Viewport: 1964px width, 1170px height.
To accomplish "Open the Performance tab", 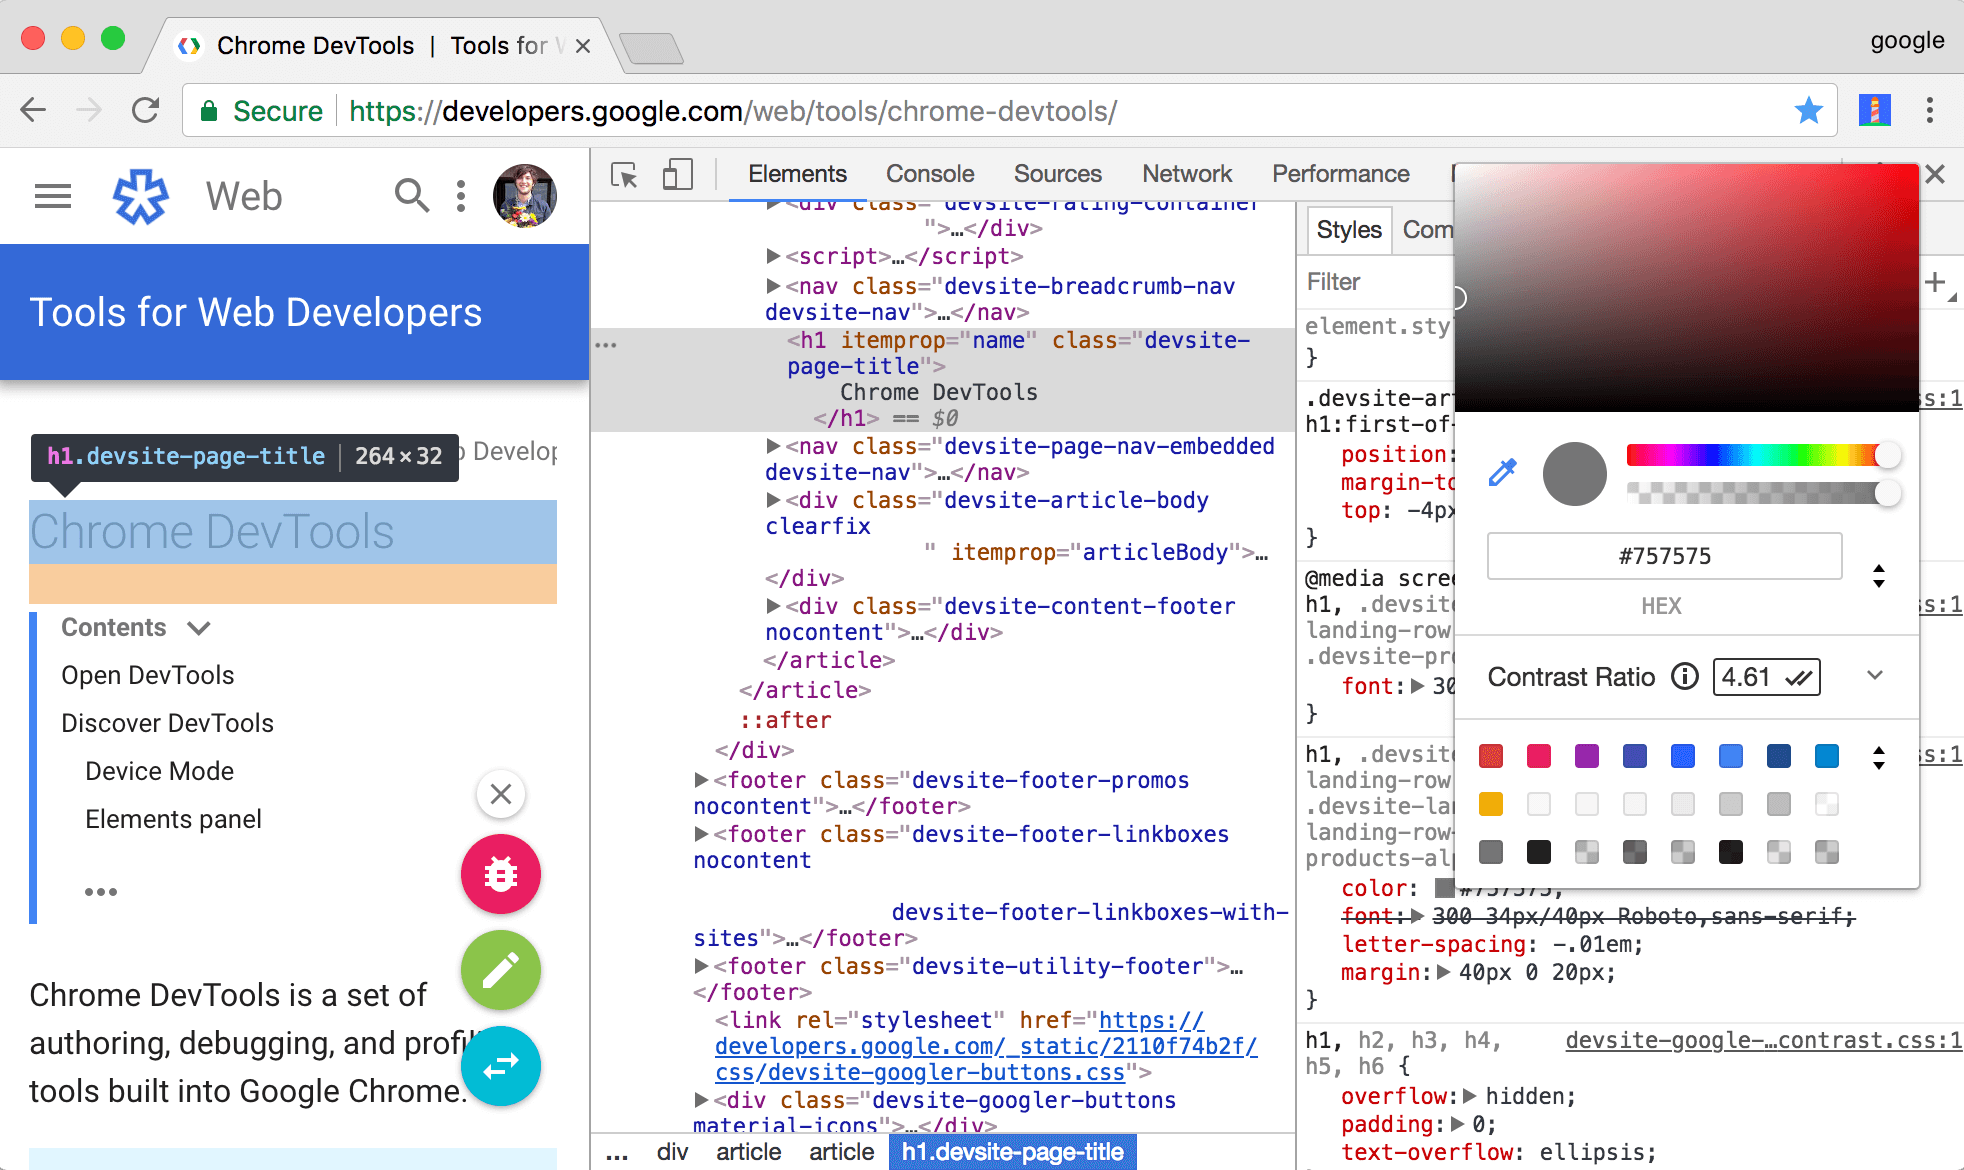I will point(1341,174).
